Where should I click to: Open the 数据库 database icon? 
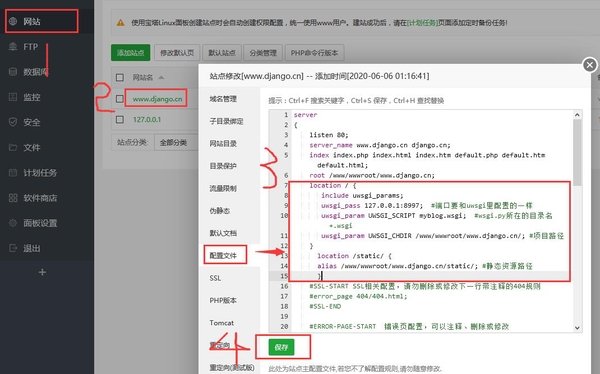point(13,72)
